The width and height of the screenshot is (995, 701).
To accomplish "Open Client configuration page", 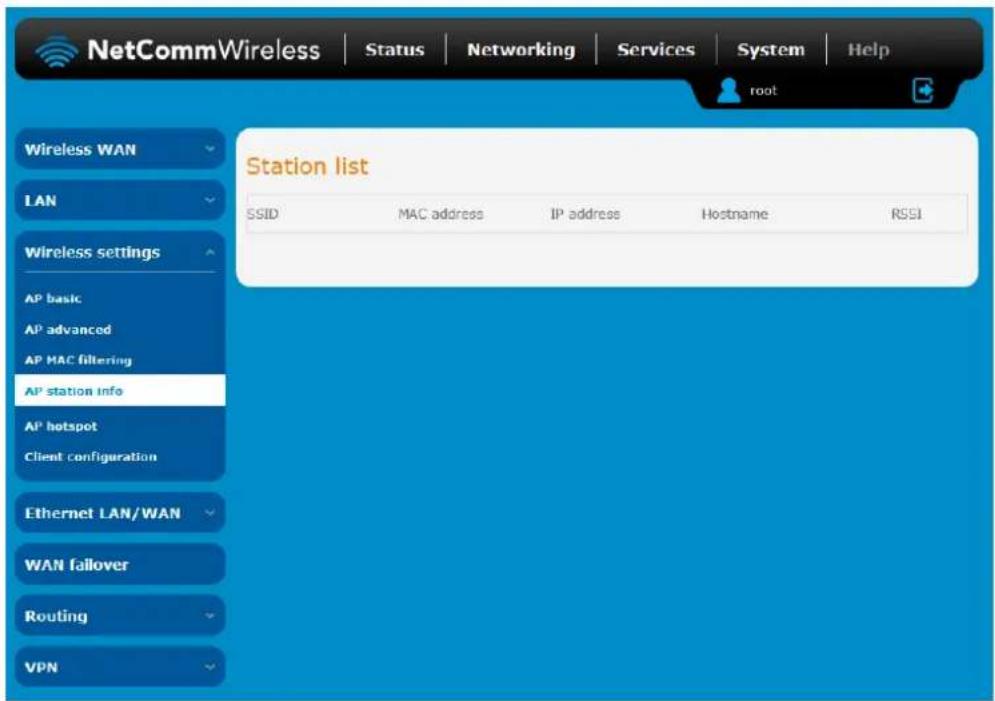I will click(91, 457).
